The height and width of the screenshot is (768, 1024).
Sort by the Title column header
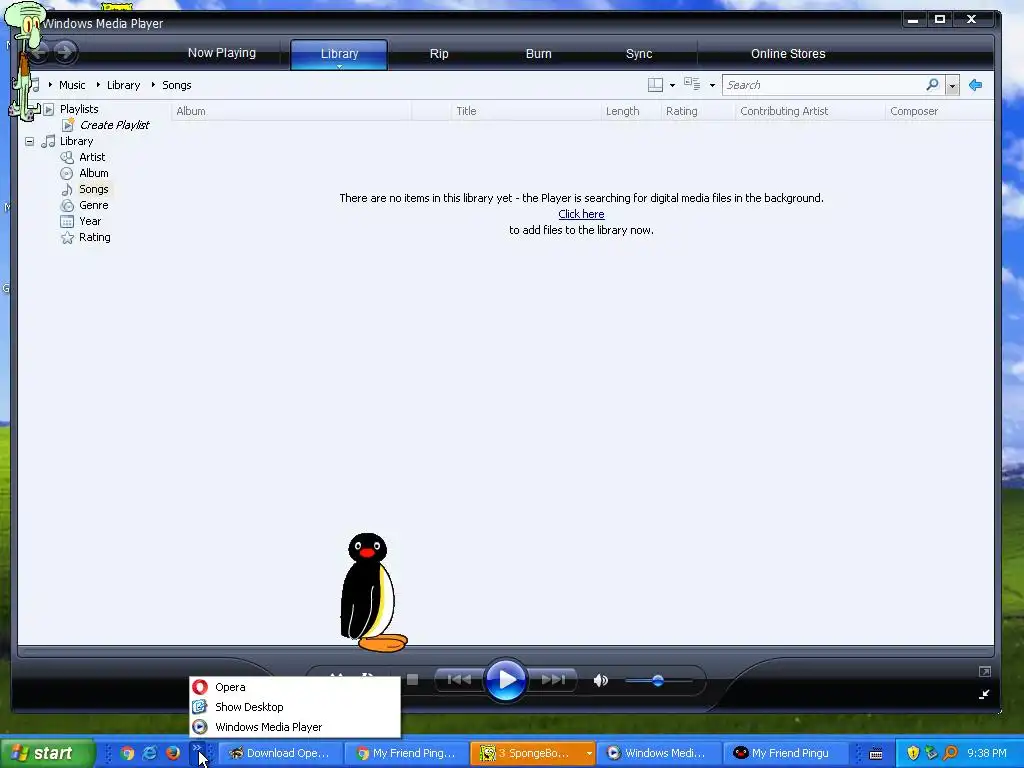(x=526, y=111)
